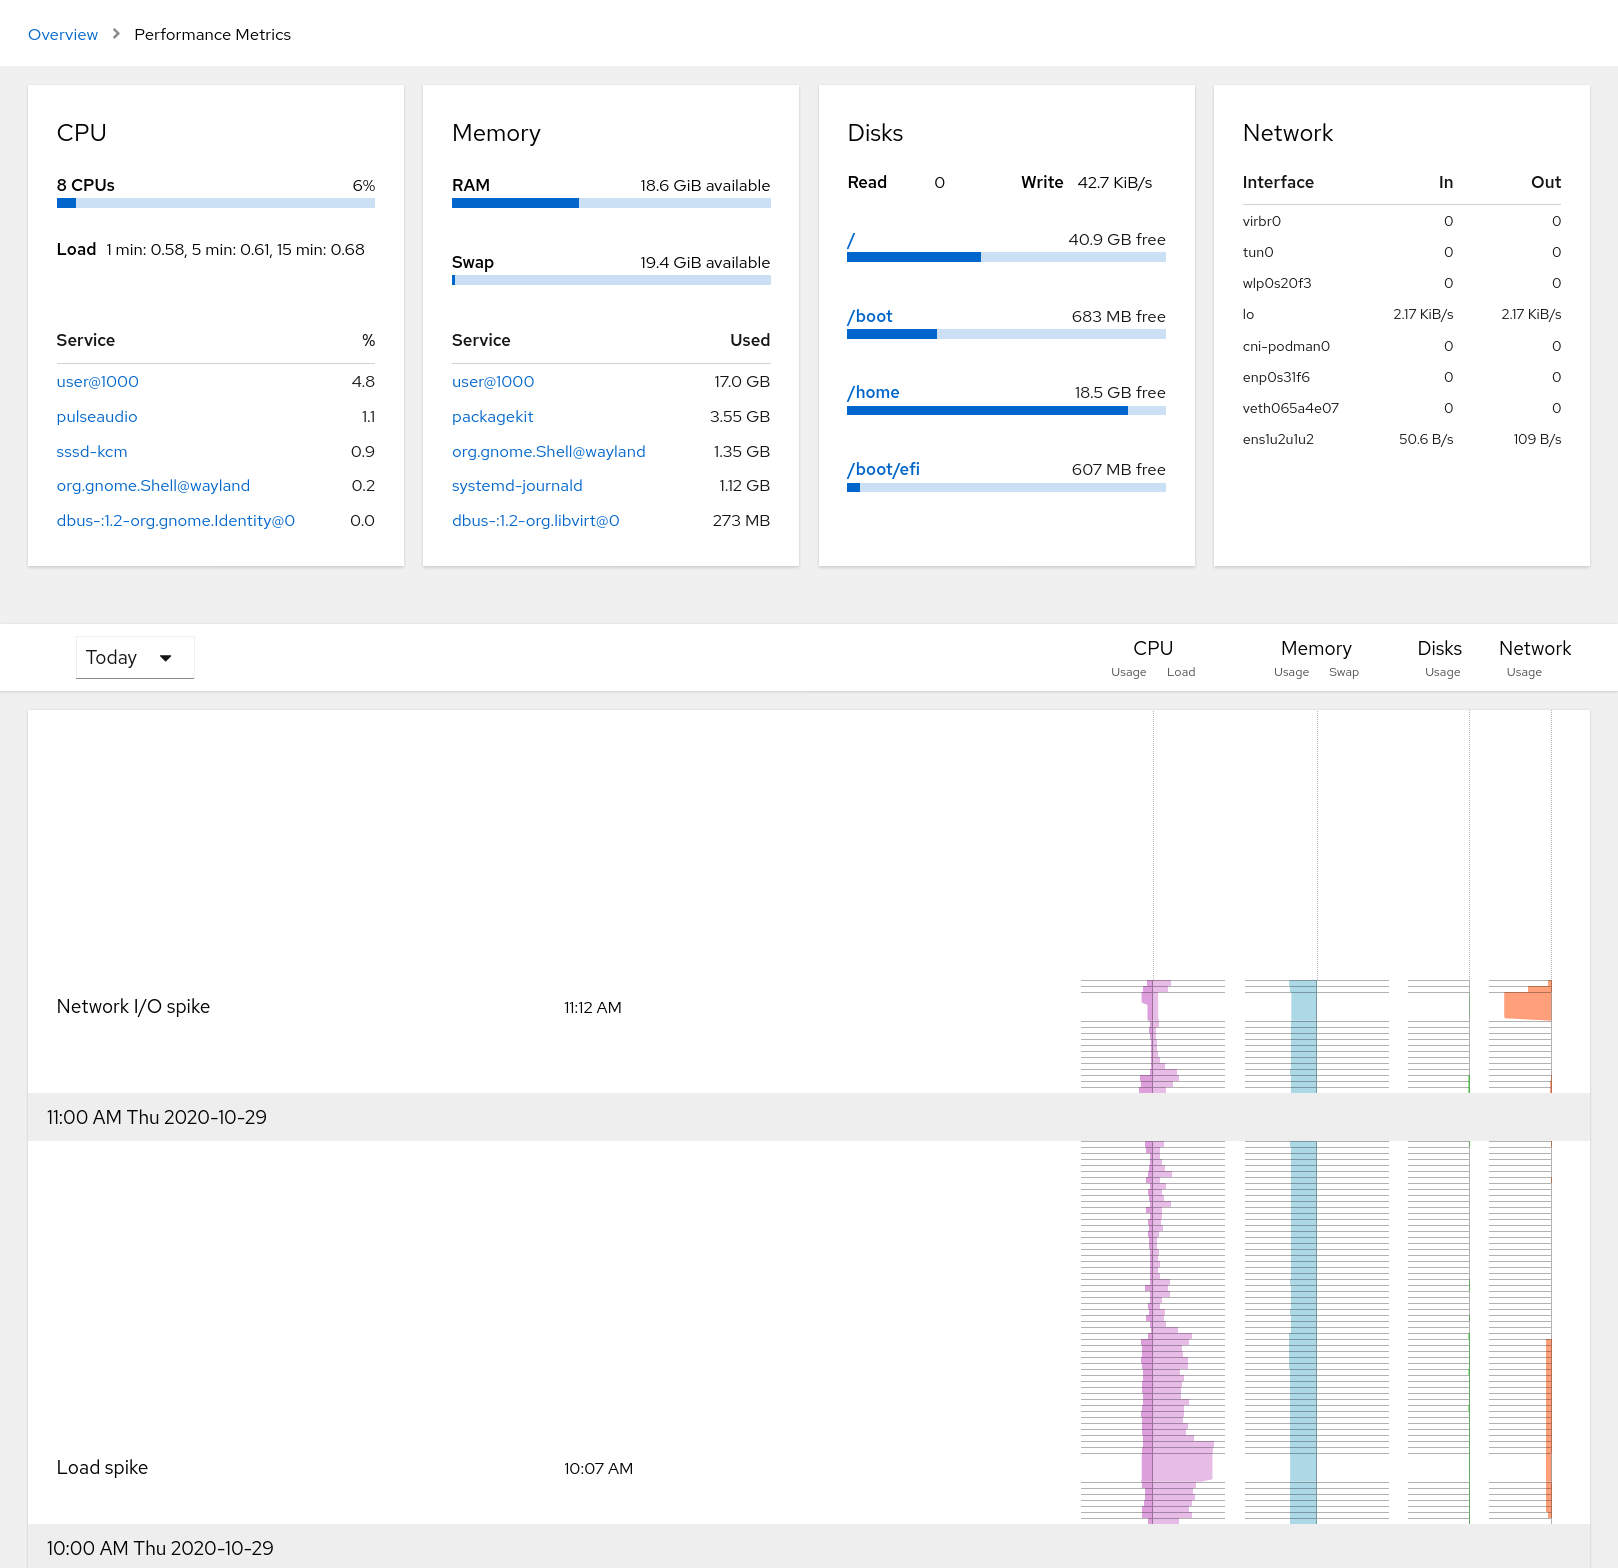The height and width of the screenshot is (1568, 1618).
Task: Click the Network I/O spike event
Action: (133, 1007)
